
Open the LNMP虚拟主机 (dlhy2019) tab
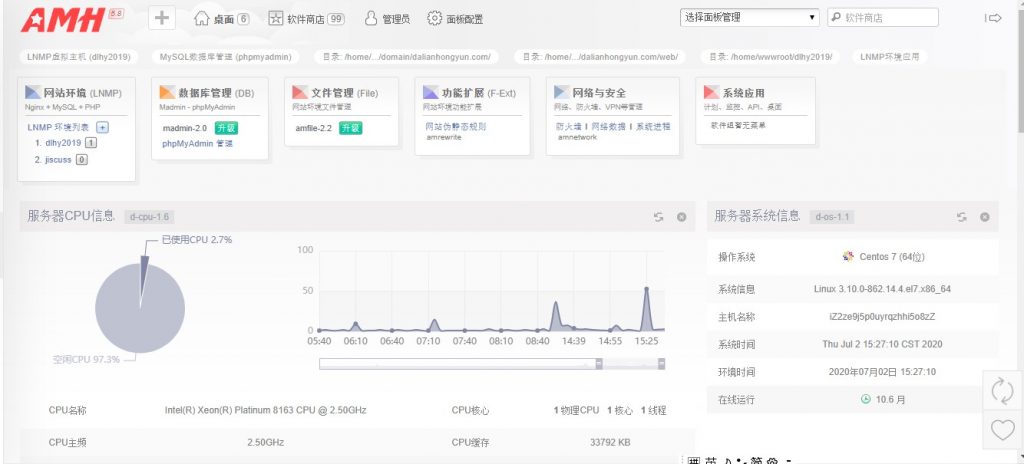coord(79,57)
